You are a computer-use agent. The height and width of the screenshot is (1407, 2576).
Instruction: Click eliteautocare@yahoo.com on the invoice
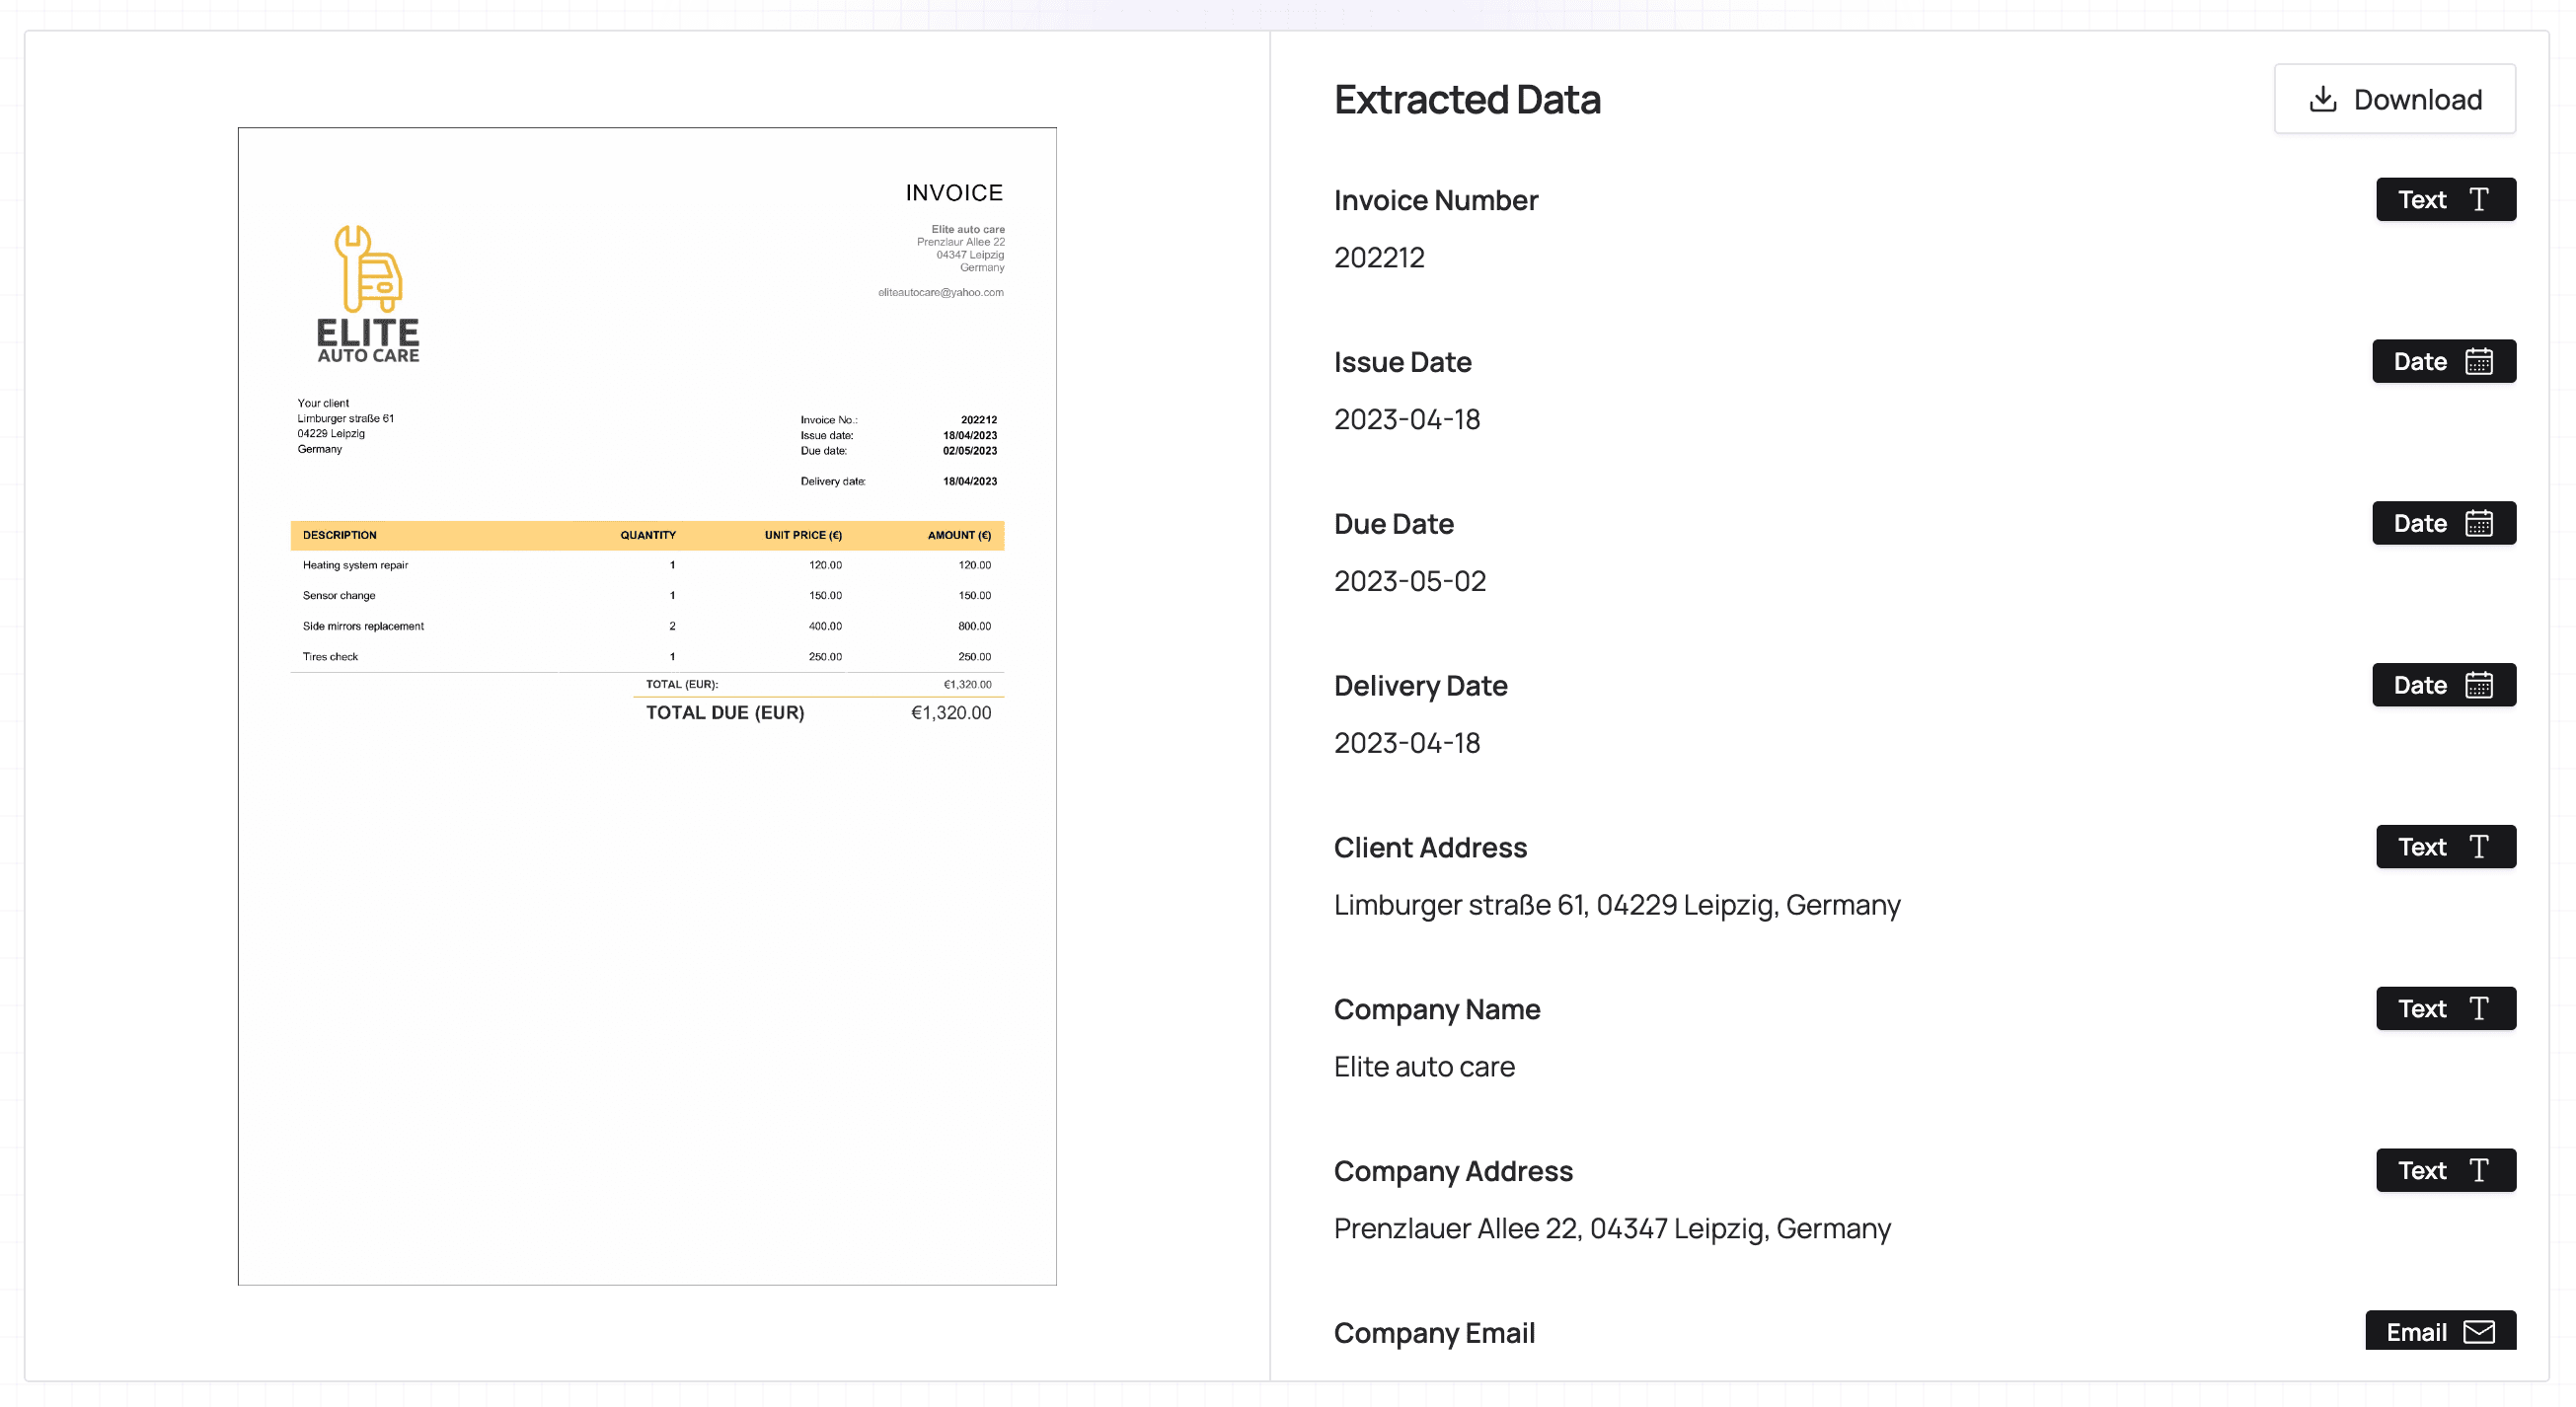[941, 293]
